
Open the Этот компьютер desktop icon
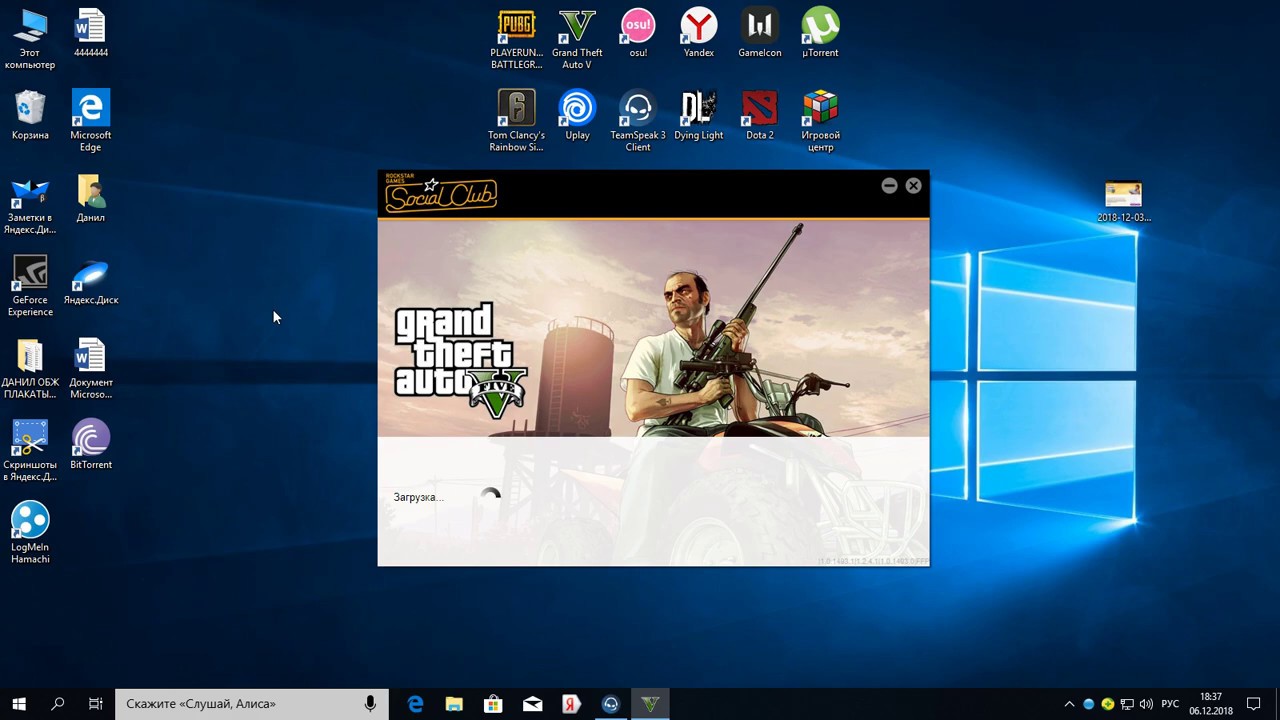click(30, 39)
